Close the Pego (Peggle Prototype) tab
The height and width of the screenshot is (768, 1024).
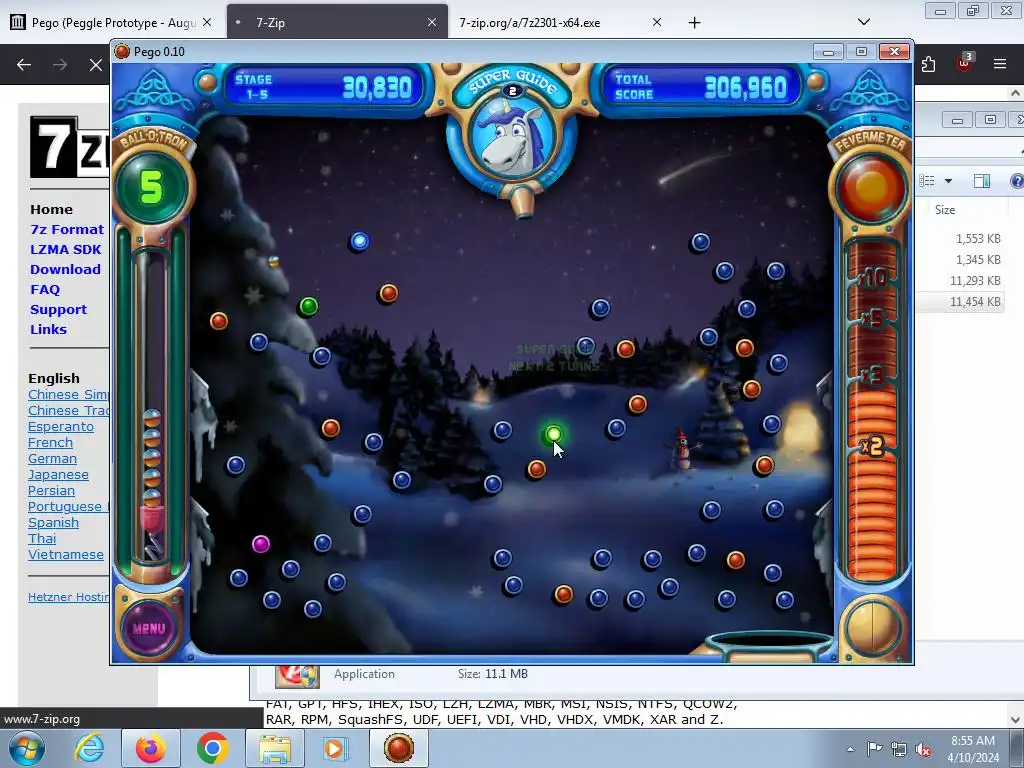pyautogui.click(x=207, y=22)
